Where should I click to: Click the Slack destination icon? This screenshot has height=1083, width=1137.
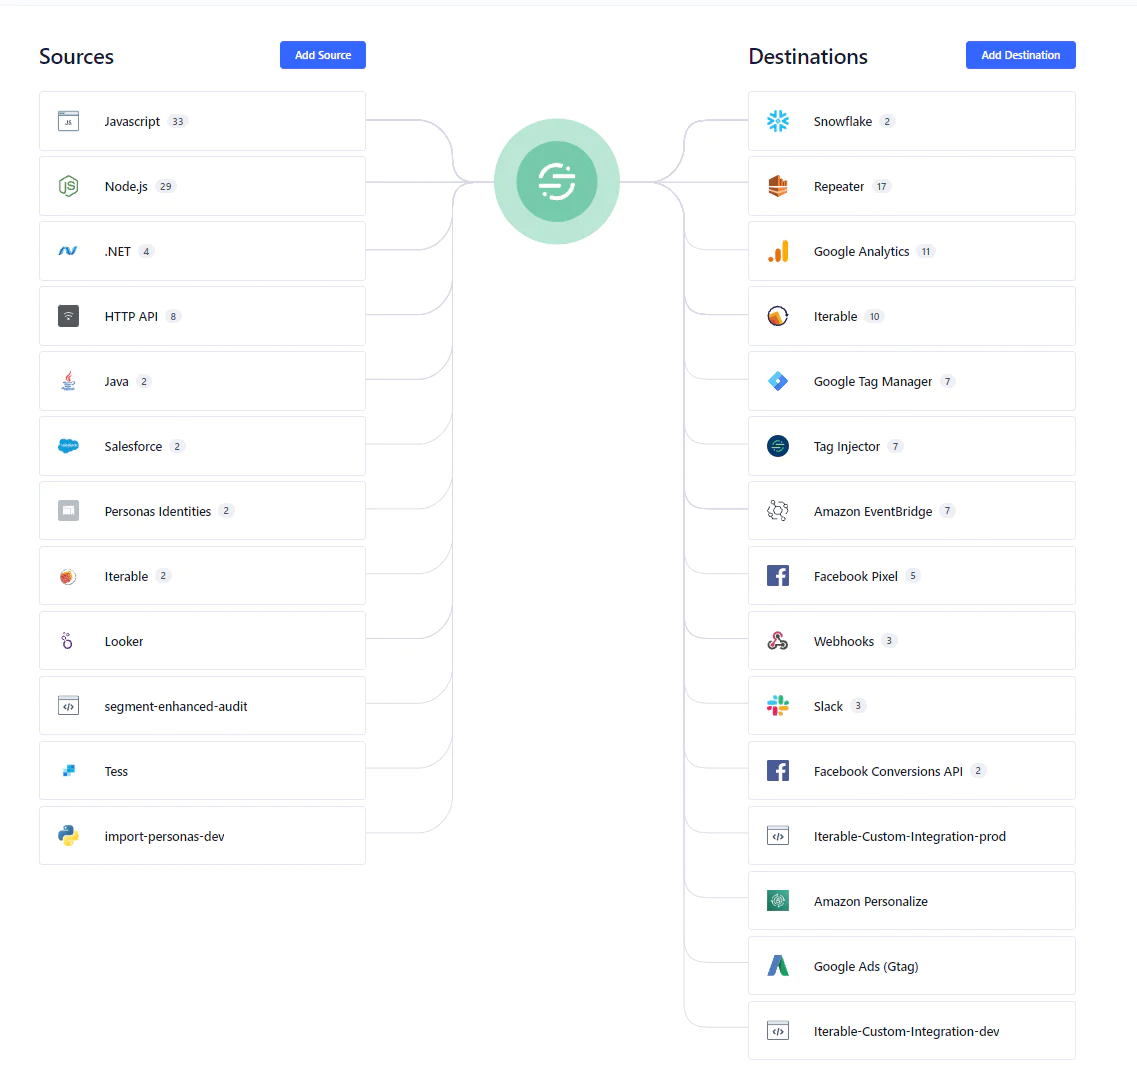pos(778,705)
